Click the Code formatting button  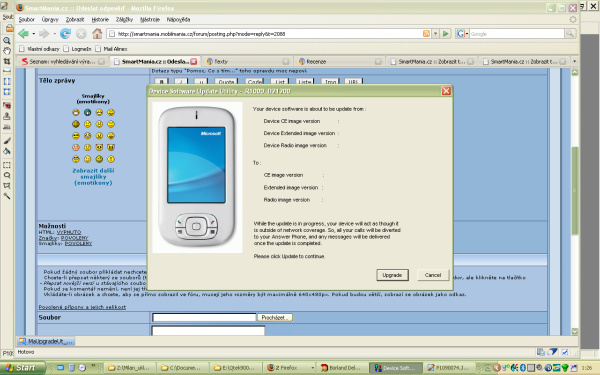(x=255, y=81)
